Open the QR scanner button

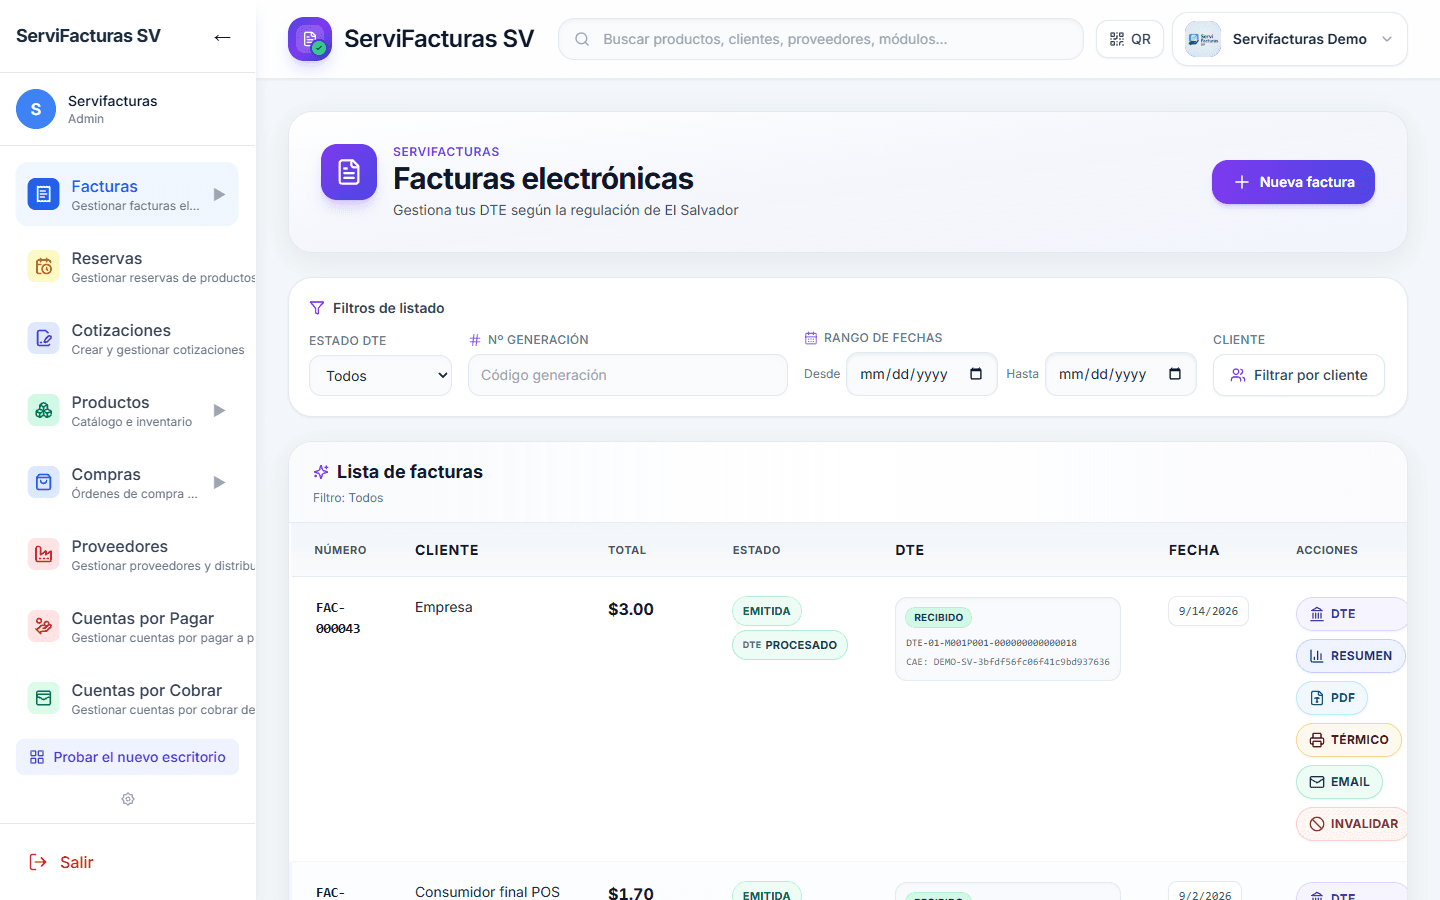pyautogui.click(x=1130, y=39)
